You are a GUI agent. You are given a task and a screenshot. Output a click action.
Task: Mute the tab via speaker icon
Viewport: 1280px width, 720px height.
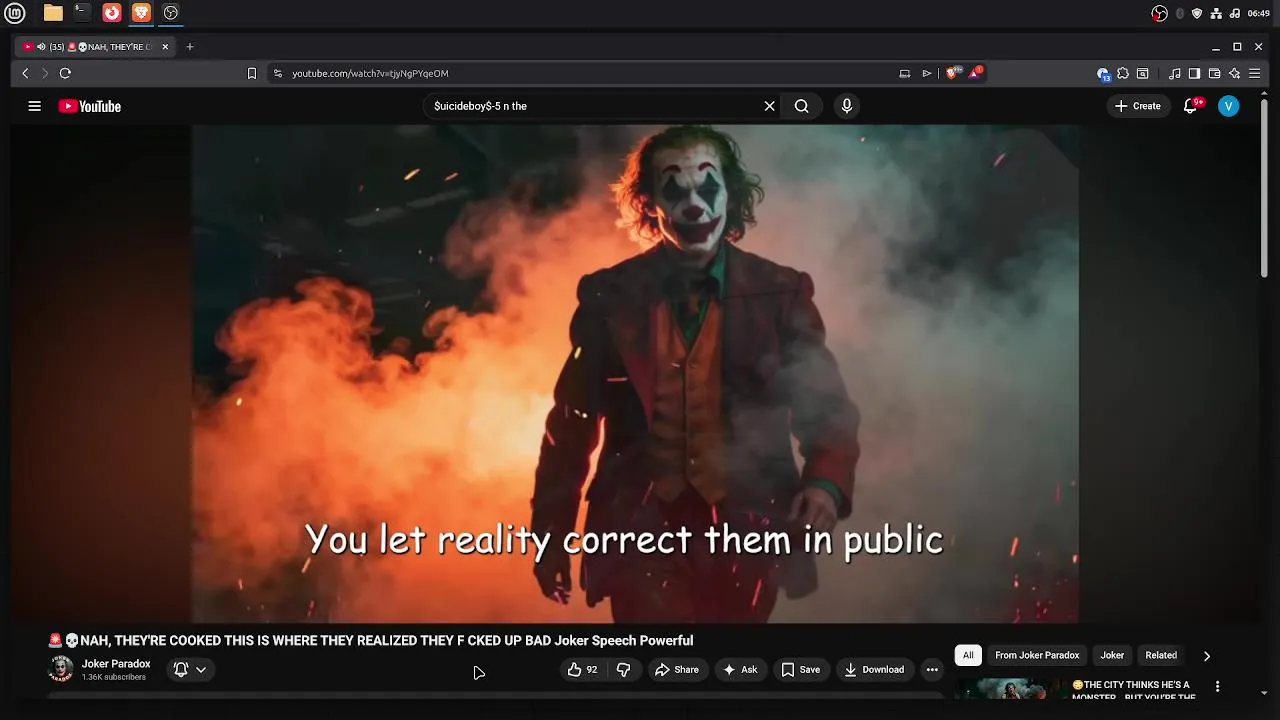41,47
